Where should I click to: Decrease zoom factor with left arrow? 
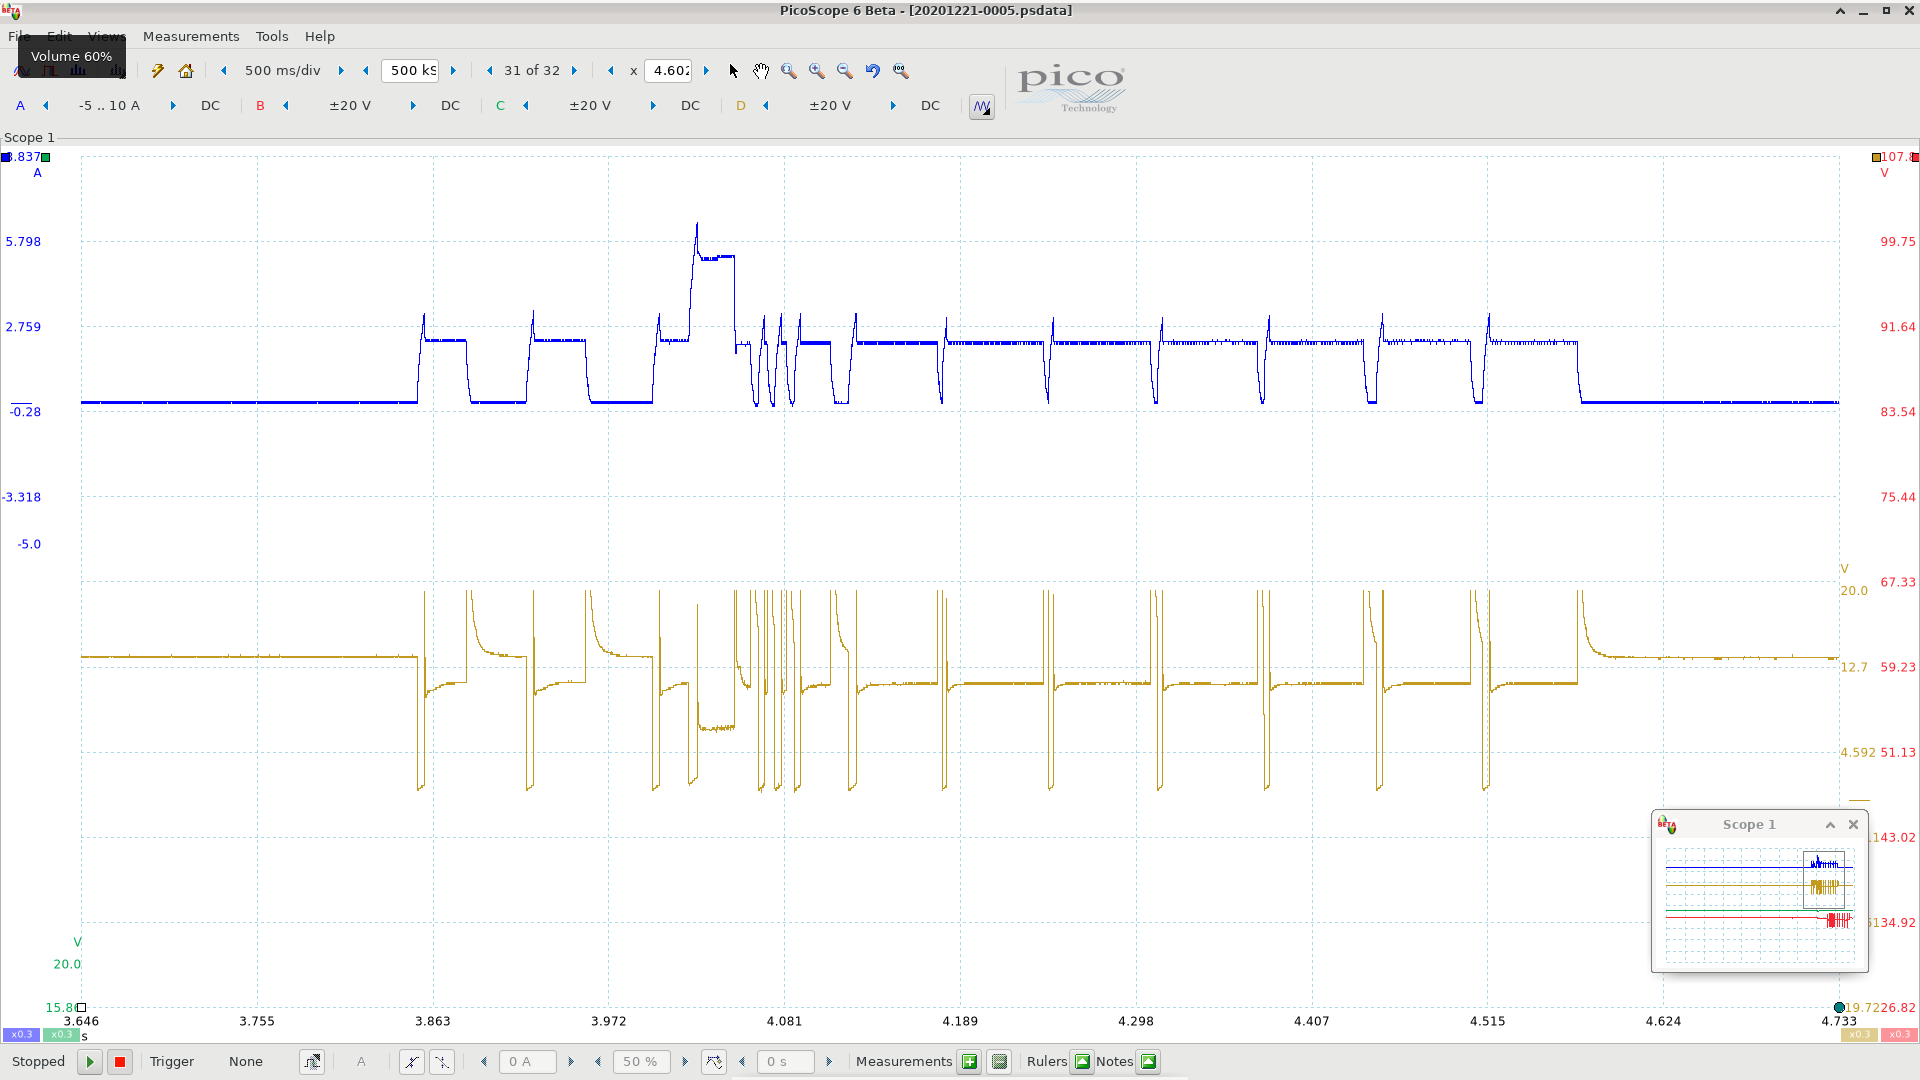611,71
